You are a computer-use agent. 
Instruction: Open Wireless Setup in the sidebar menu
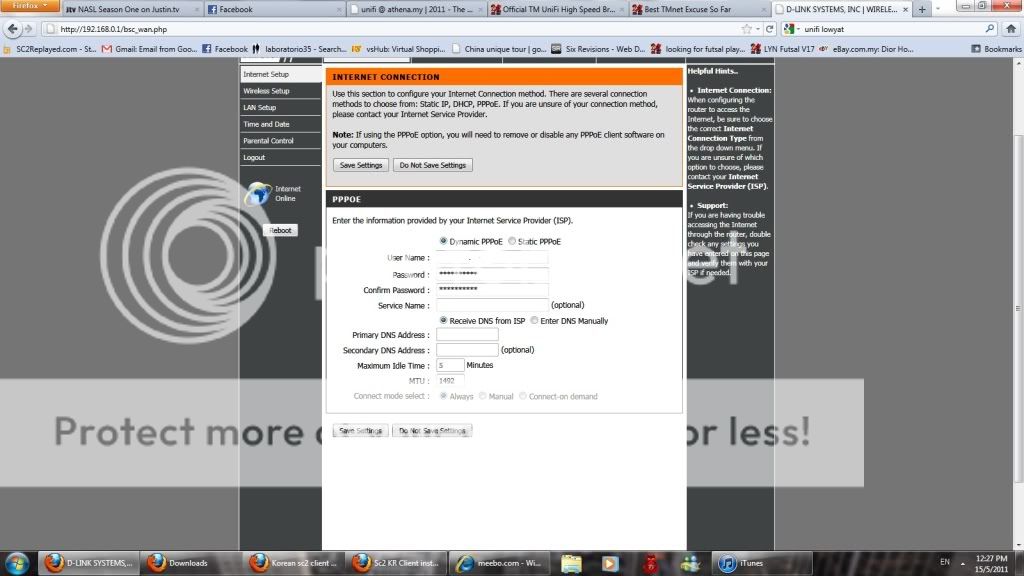click(x=266, y=91)
